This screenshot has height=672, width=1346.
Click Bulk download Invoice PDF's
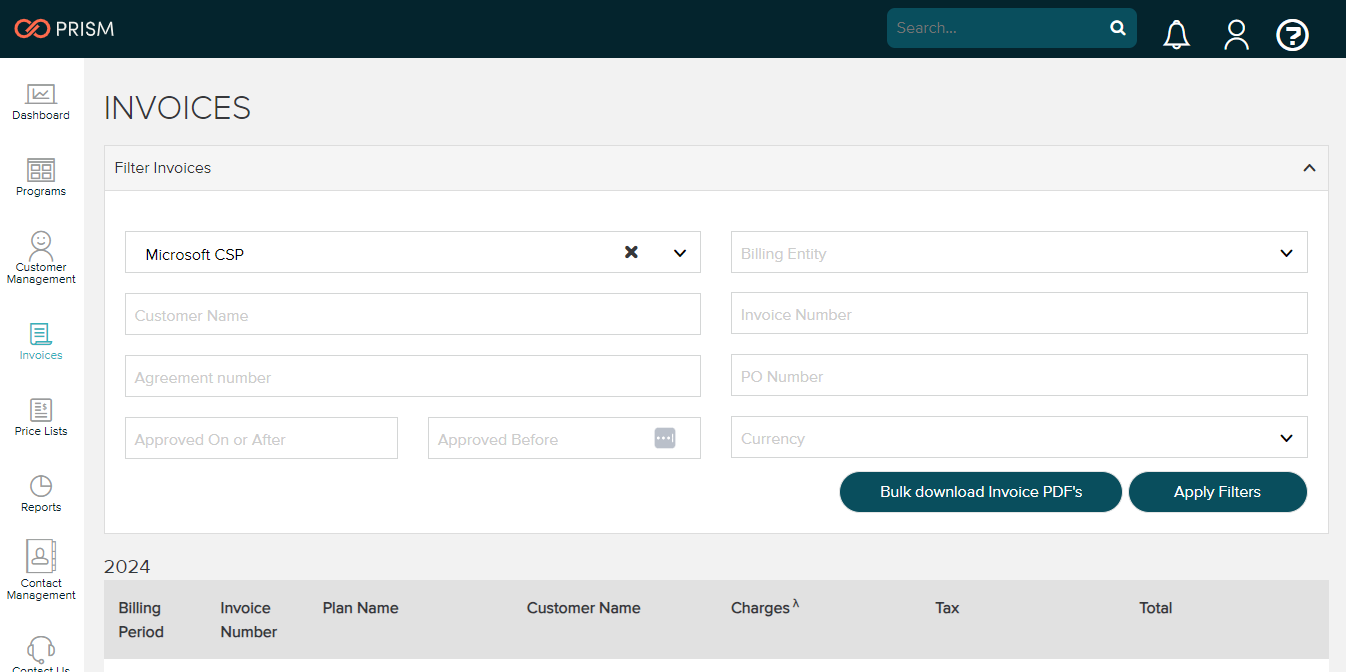[x=980, y=491]
